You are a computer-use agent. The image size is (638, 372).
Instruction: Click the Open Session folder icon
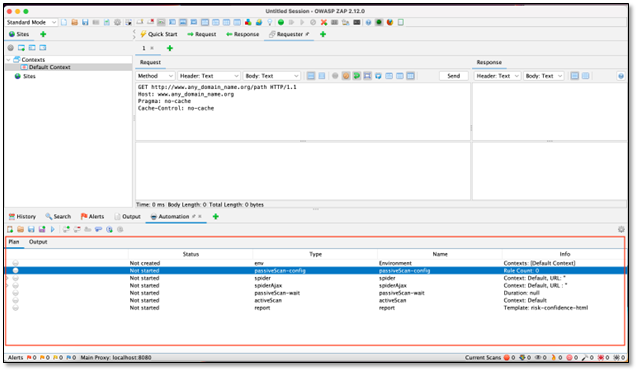[x=74, y=22]
